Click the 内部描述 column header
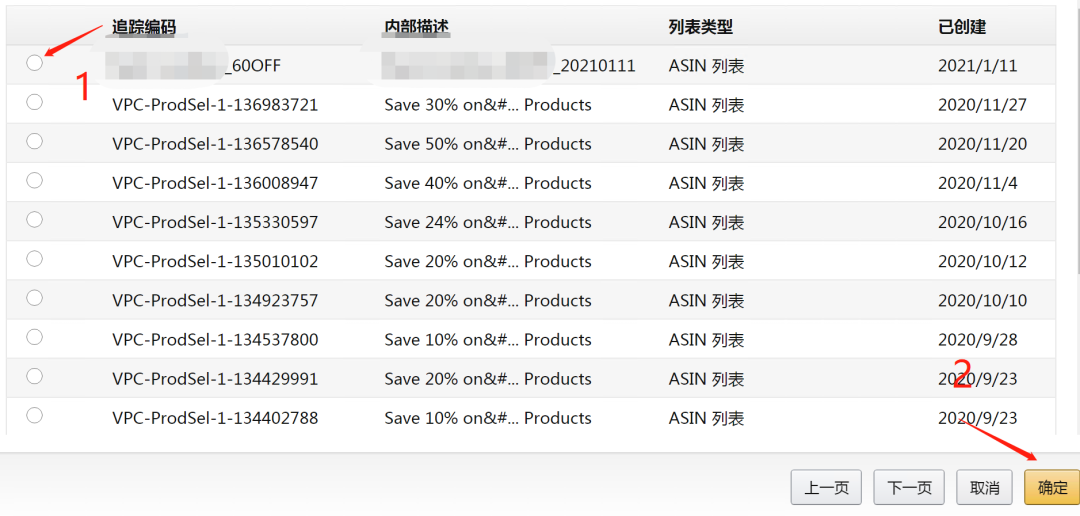The width and height of the screenshot is (1080, 516). pyautogui.click(x=416, y=27)
